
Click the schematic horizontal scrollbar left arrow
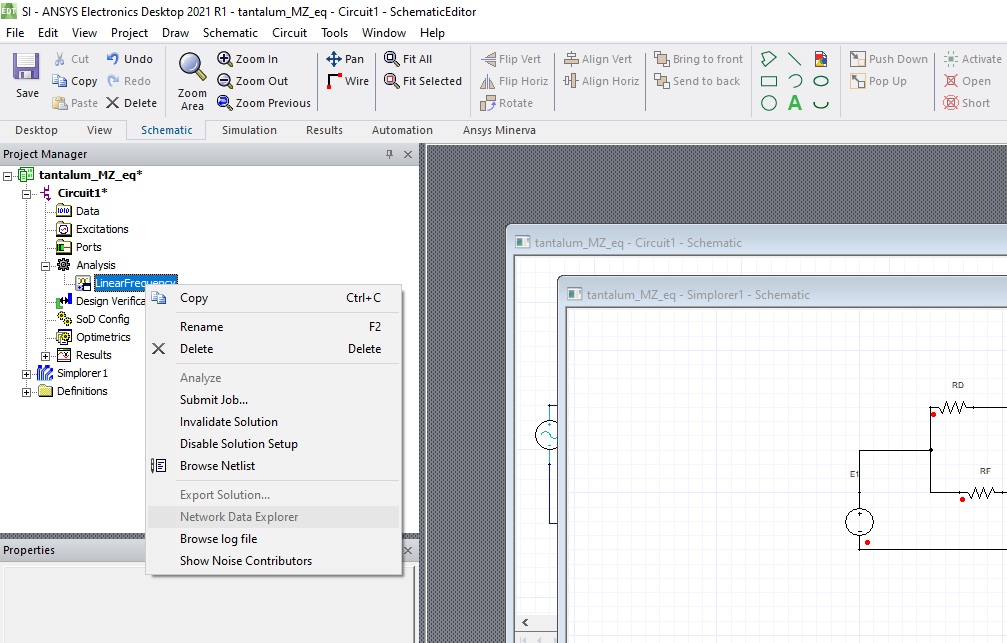click(x=524, y=624)
